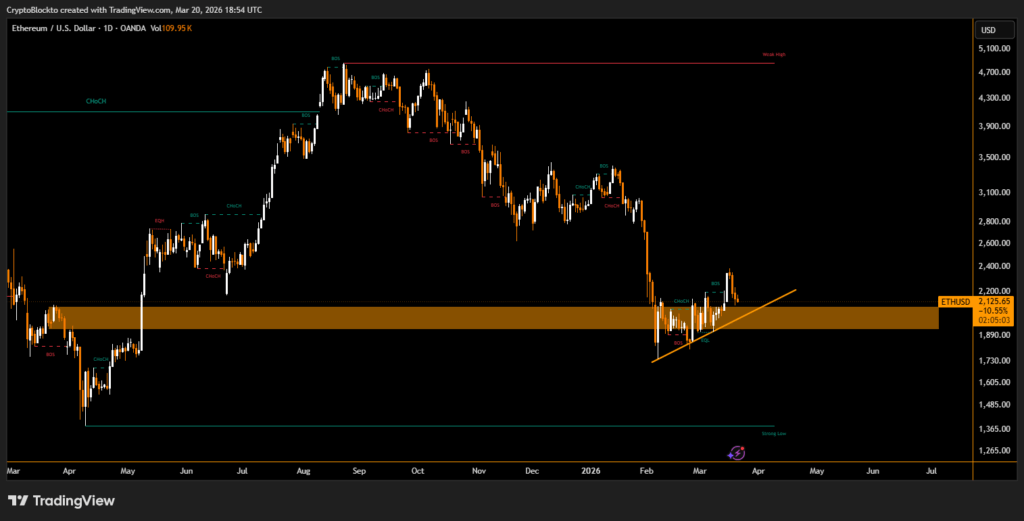The height and width of the screenshot is (521, 1024).
Task: Click the purple lightning event icon
Action: 737,453
